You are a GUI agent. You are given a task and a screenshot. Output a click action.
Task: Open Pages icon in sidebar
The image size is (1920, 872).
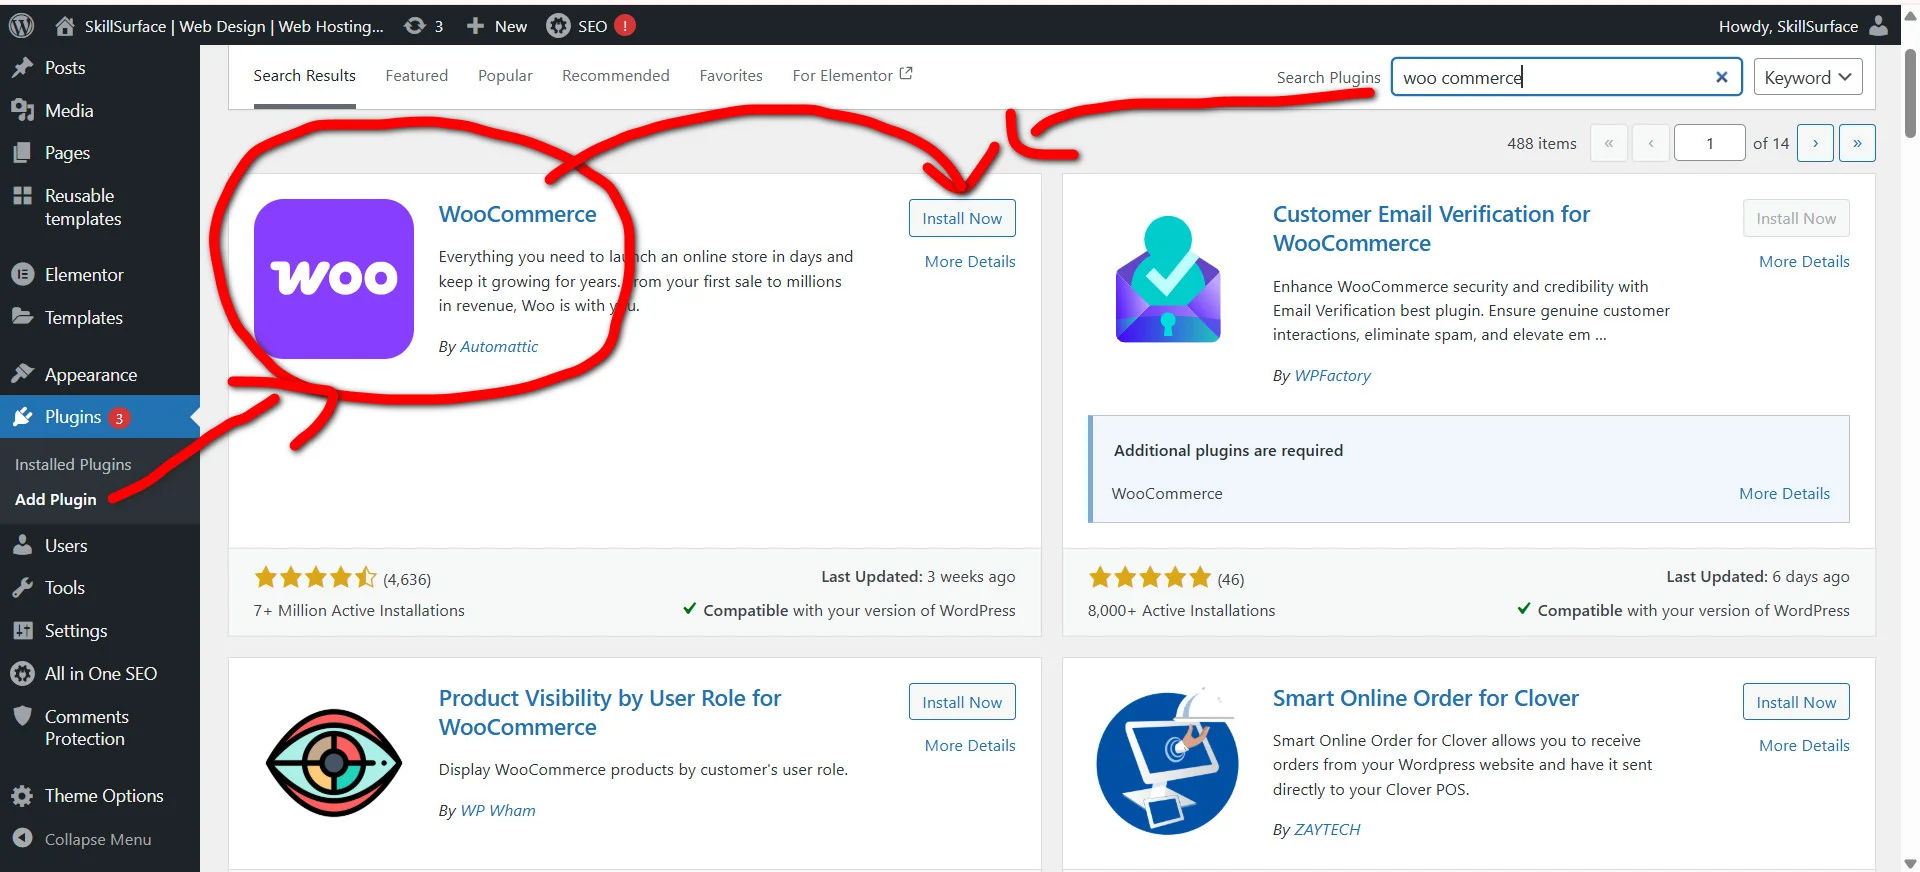point(22,153)
